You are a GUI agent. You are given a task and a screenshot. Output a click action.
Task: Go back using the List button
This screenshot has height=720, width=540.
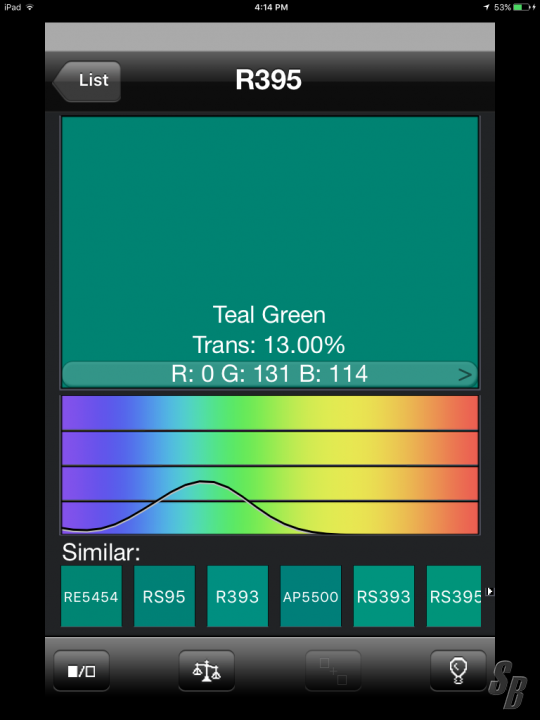pos(87,81)
